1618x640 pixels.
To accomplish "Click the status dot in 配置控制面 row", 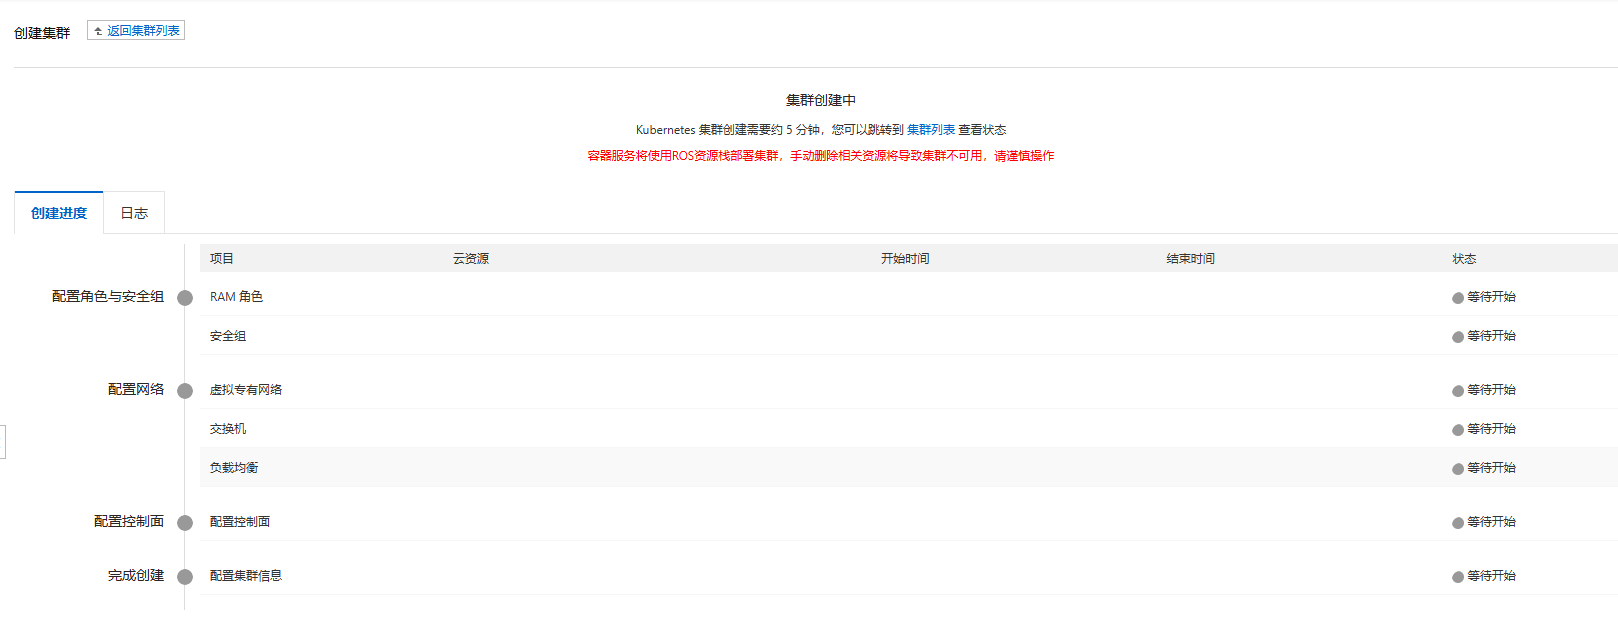I will tap(1458, 523).
